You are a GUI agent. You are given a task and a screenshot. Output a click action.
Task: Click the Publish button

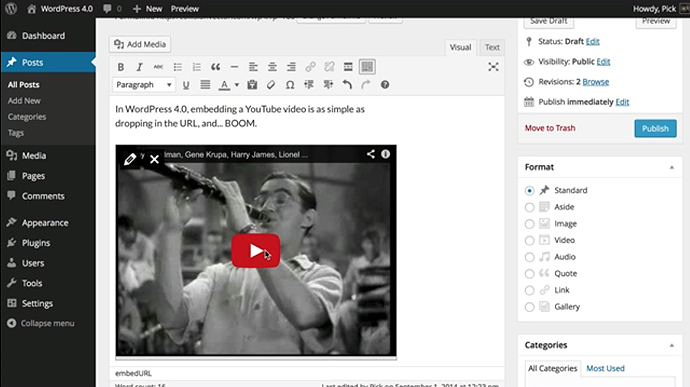[655, 129]
